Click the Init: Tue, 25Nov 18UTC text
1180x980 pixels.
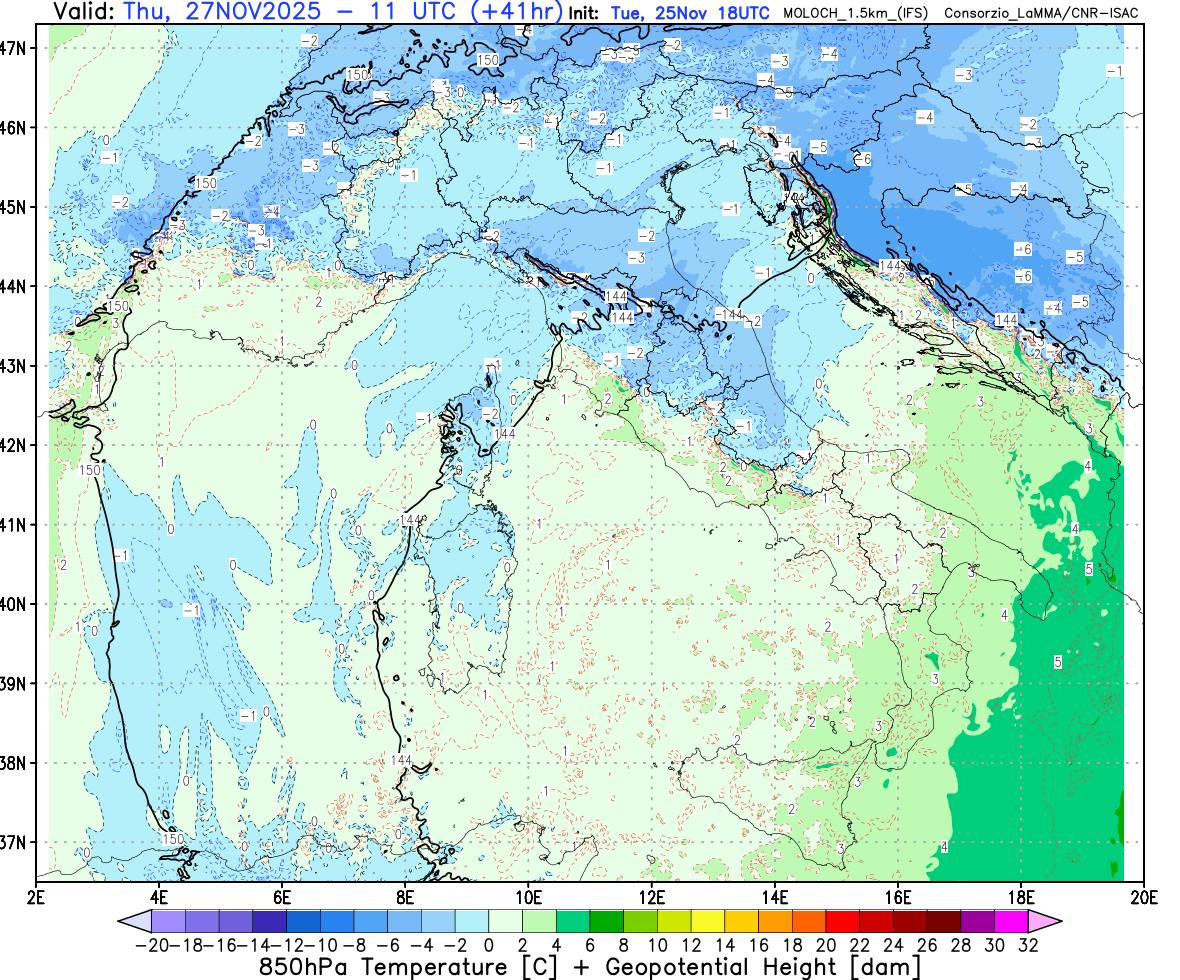tap(668, 13)
